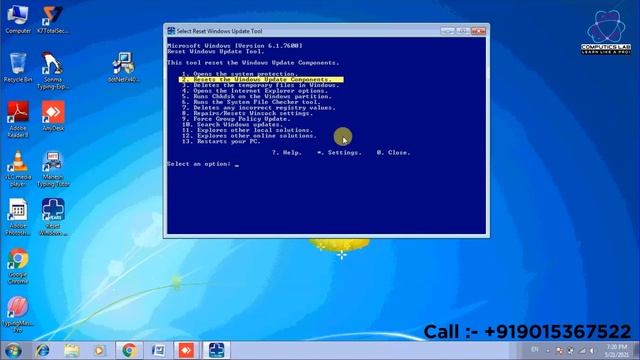Open Windows Media Player from the taskbar
The image size is (640, 360).
click(100, 351)
